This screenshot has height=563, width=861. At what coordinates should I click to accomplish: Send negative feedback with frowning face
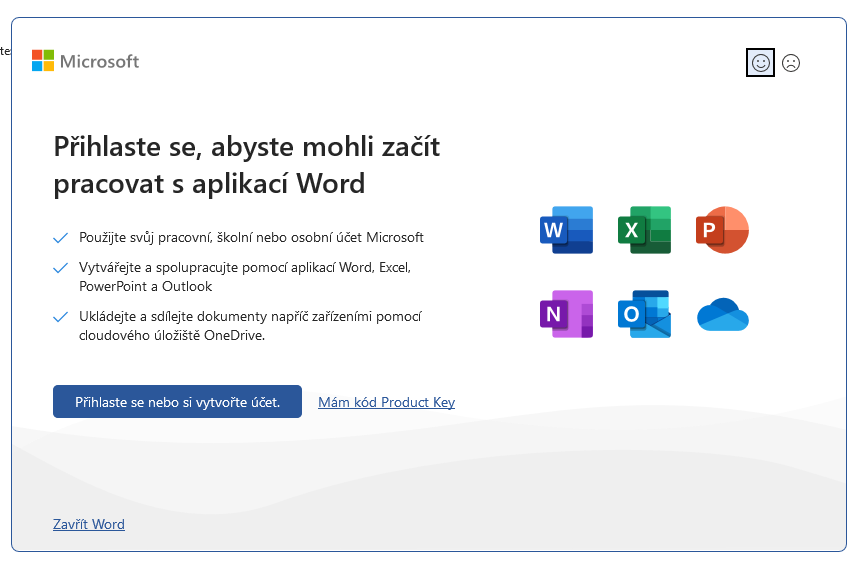[x=791, y=63]
